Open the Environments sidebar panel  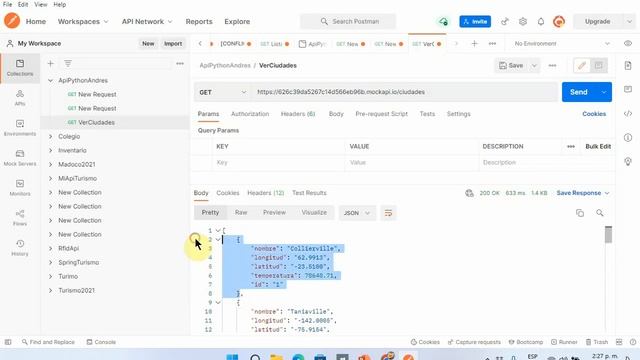[x=20, y=128]
